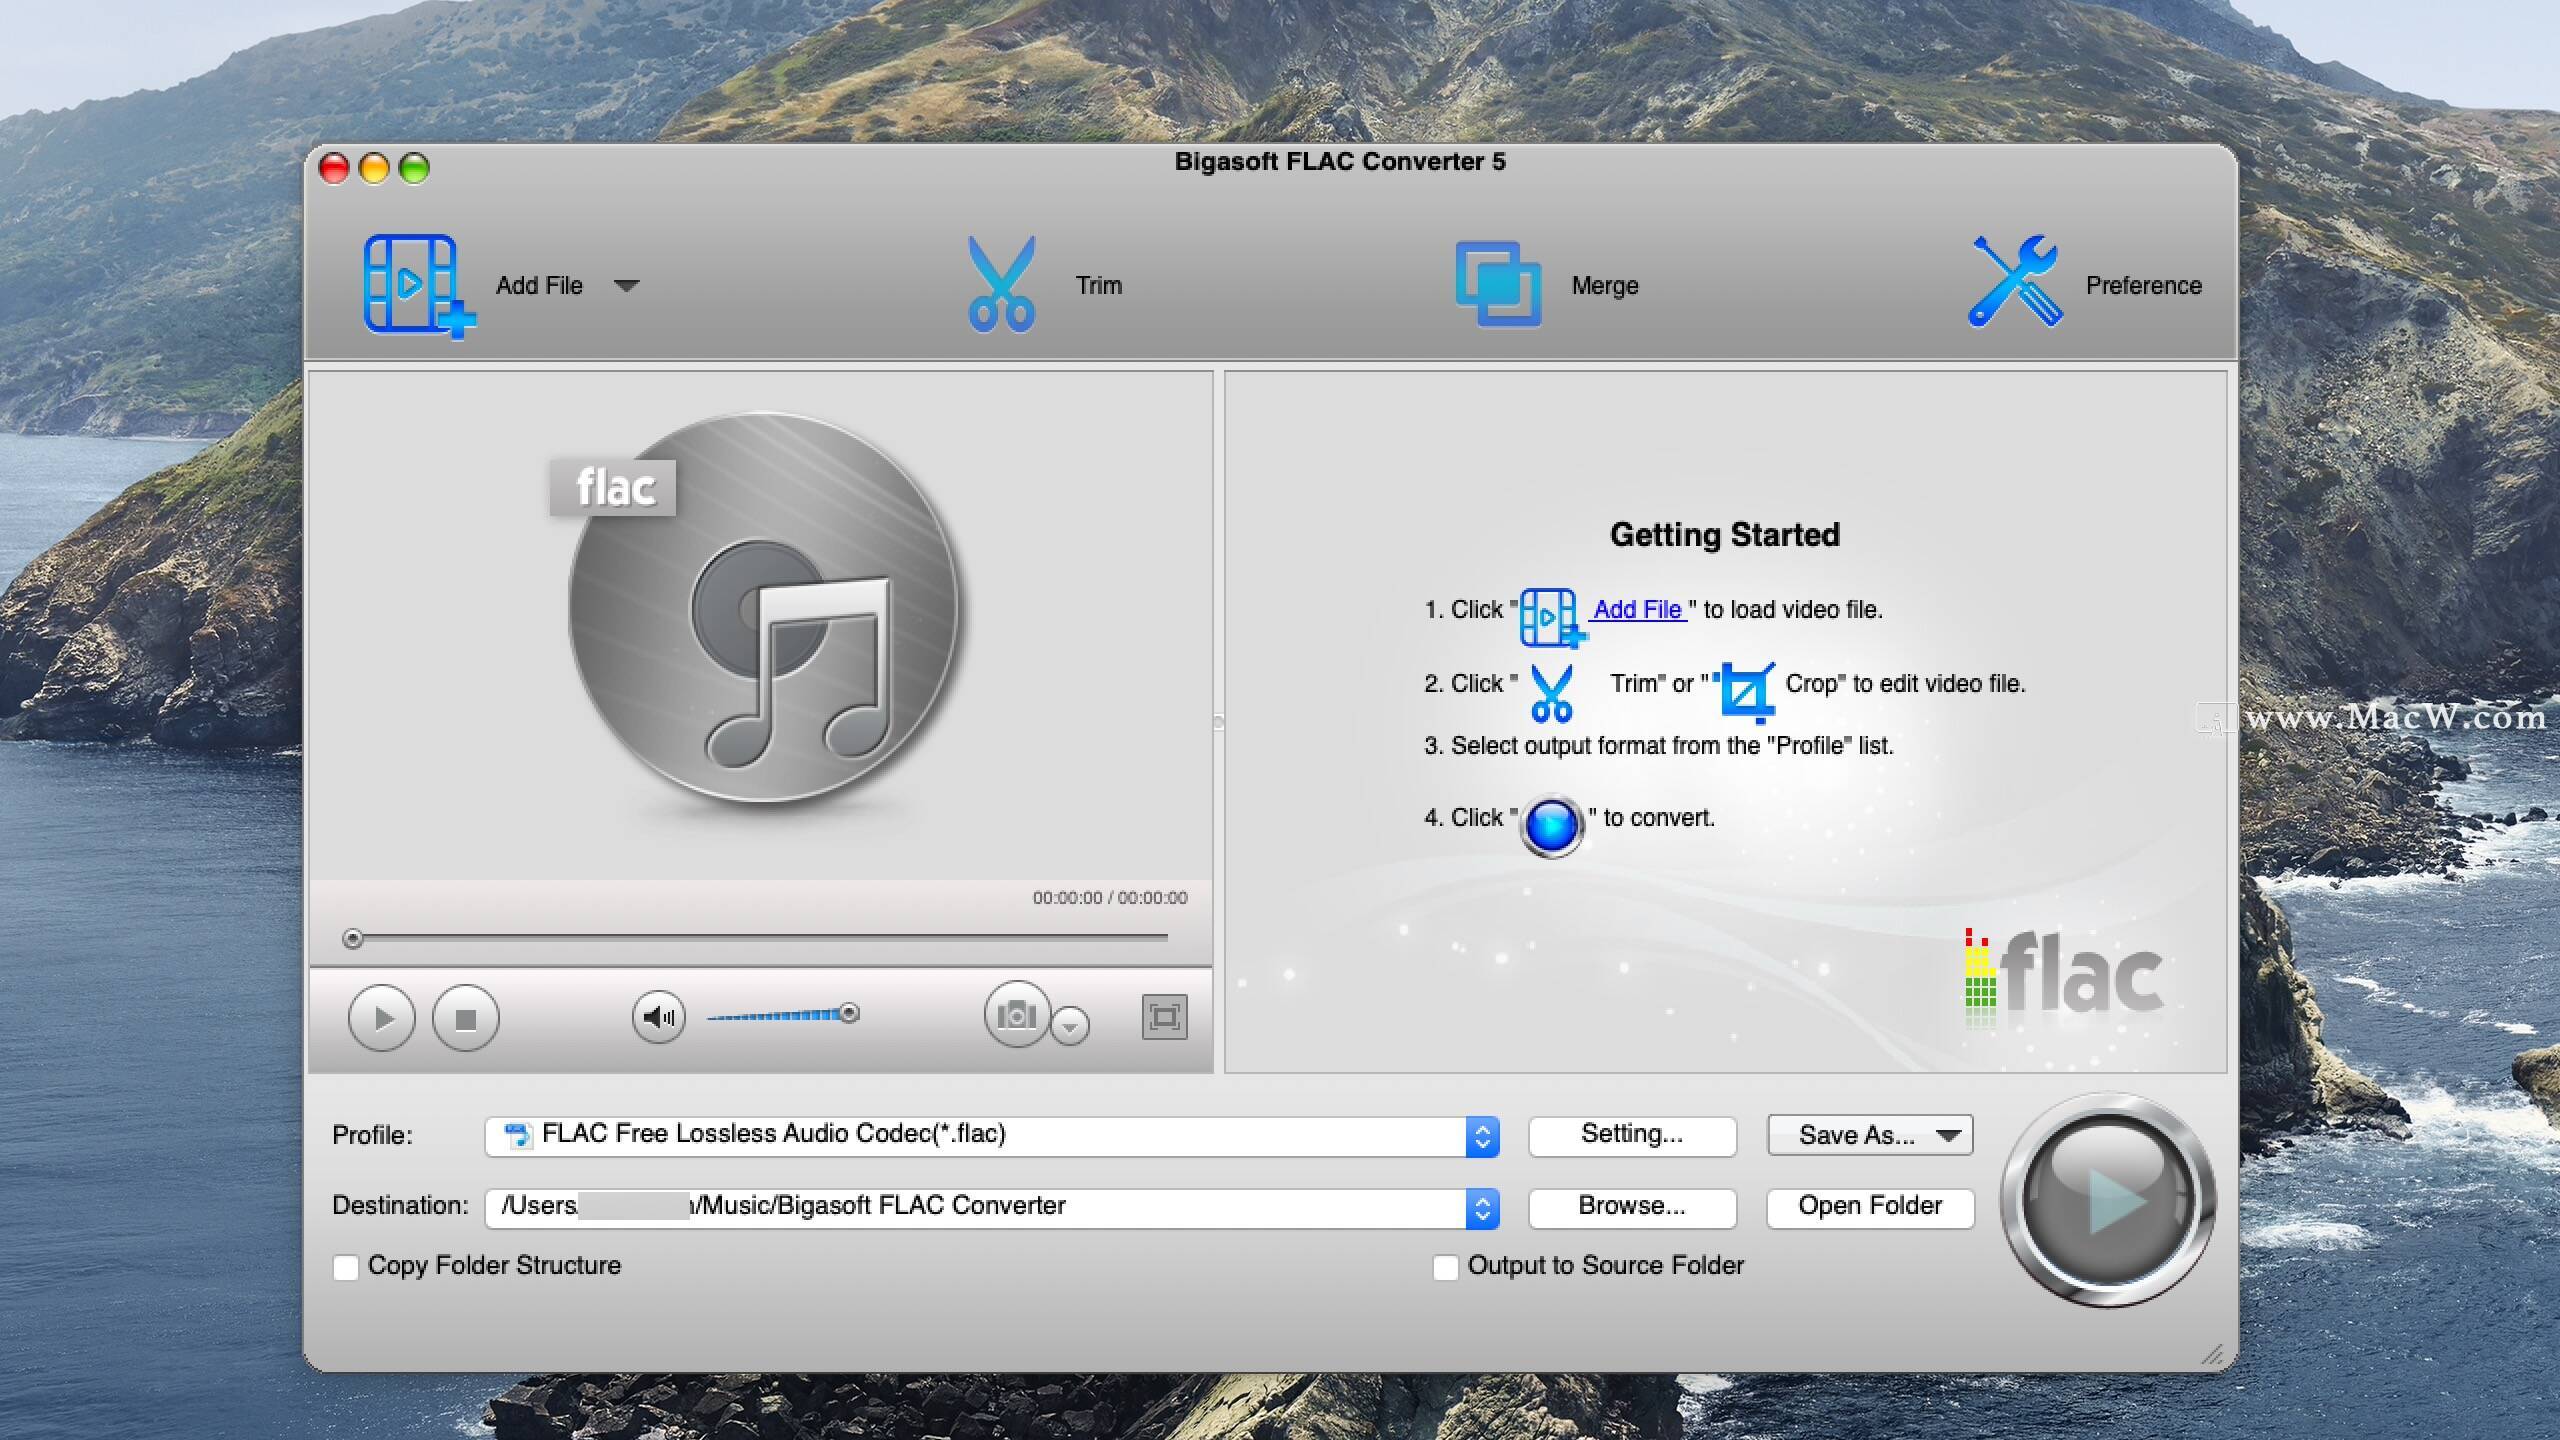The height and width of the screenshot is (1440, 2560).
Task: Click the Trim toolbar label
Action: coord(1099,286)
